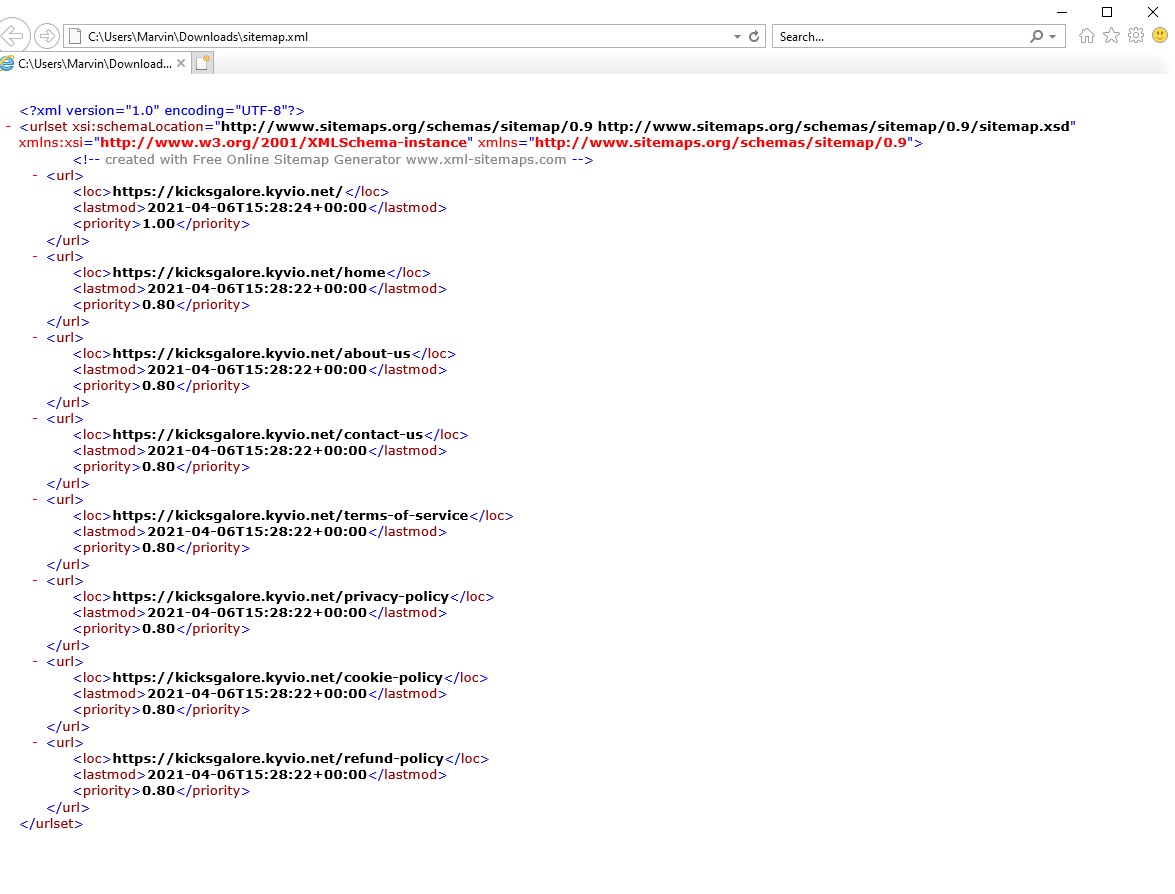Click the Internet Explorer tab favicon

pyautogui.click(x=7, y=64)
